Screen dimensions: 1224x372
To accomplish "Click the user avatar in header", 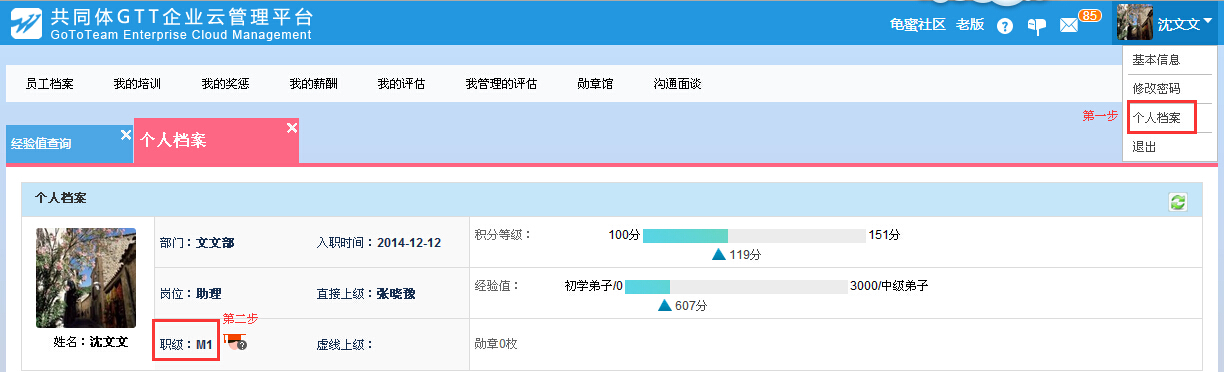I will pyautogui.click(x=1135, y=22).
